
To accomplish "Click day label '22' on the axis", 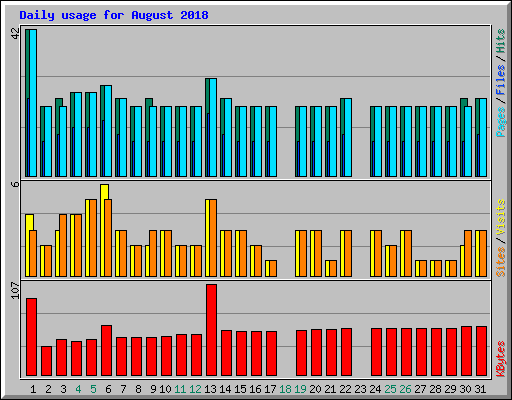I will click(345, 389).
